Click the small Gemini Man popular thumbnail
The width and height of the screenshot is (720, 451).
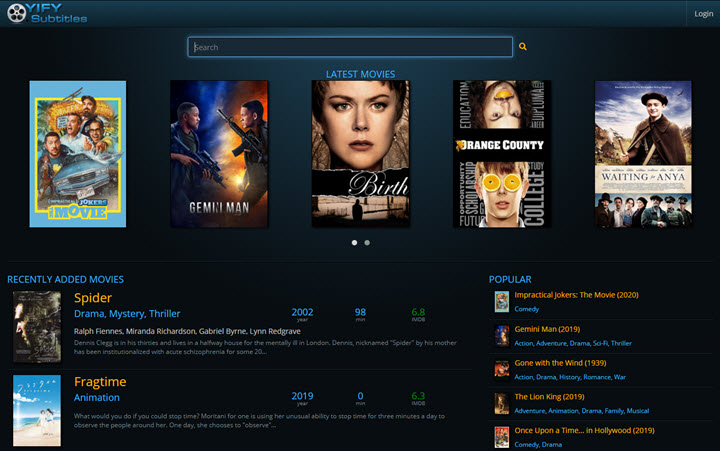point(502,336)
